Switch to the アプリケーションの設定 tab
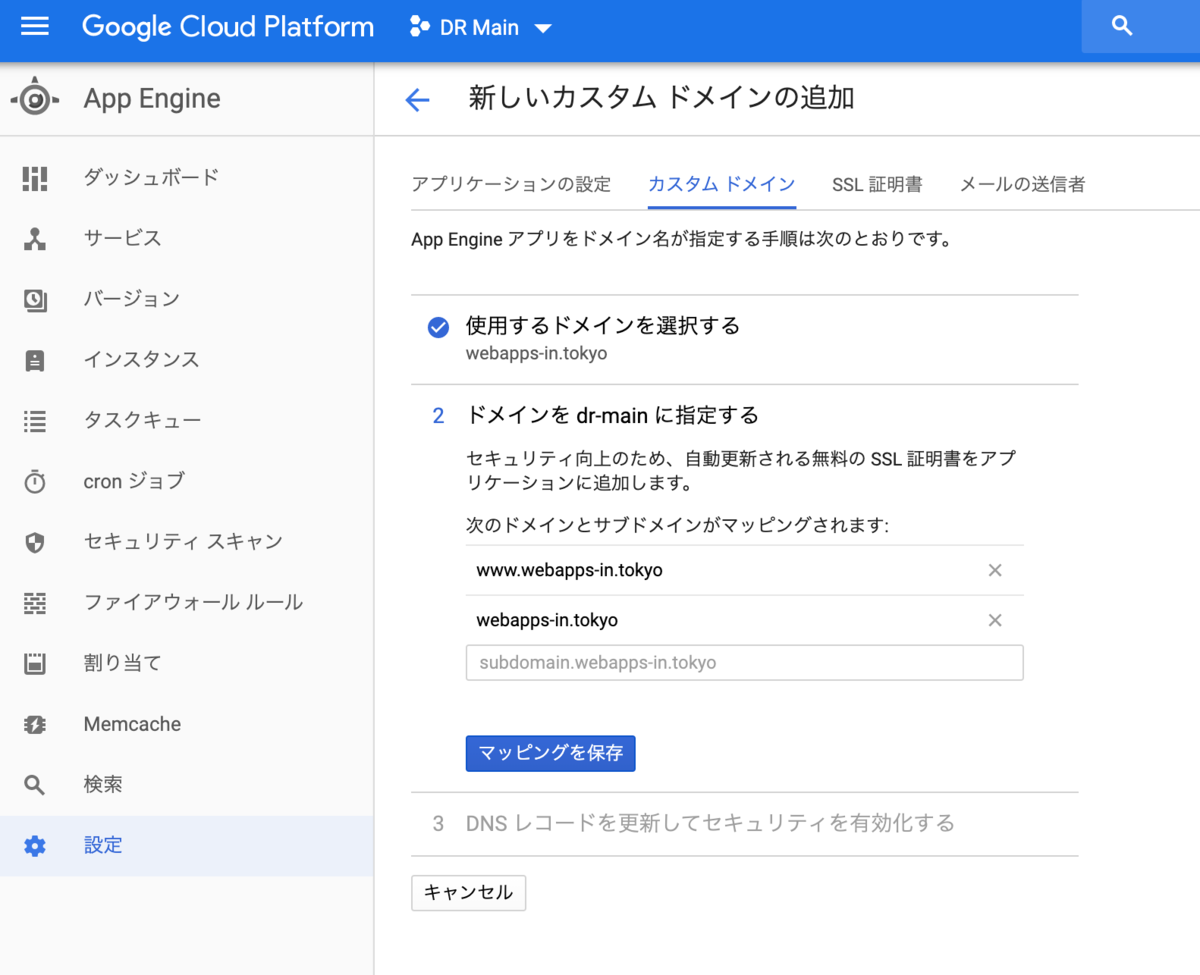Screen dimensions: 1200x975 pos(511,184)
